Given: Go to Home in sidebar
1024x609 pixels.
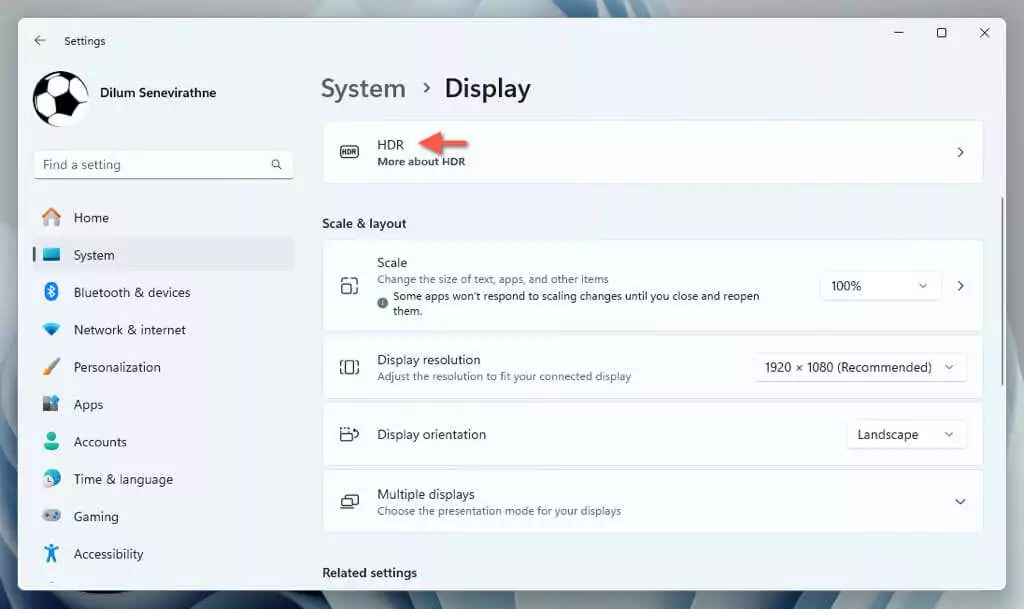Looking at the screenshot, I should [x=163, y=217].
